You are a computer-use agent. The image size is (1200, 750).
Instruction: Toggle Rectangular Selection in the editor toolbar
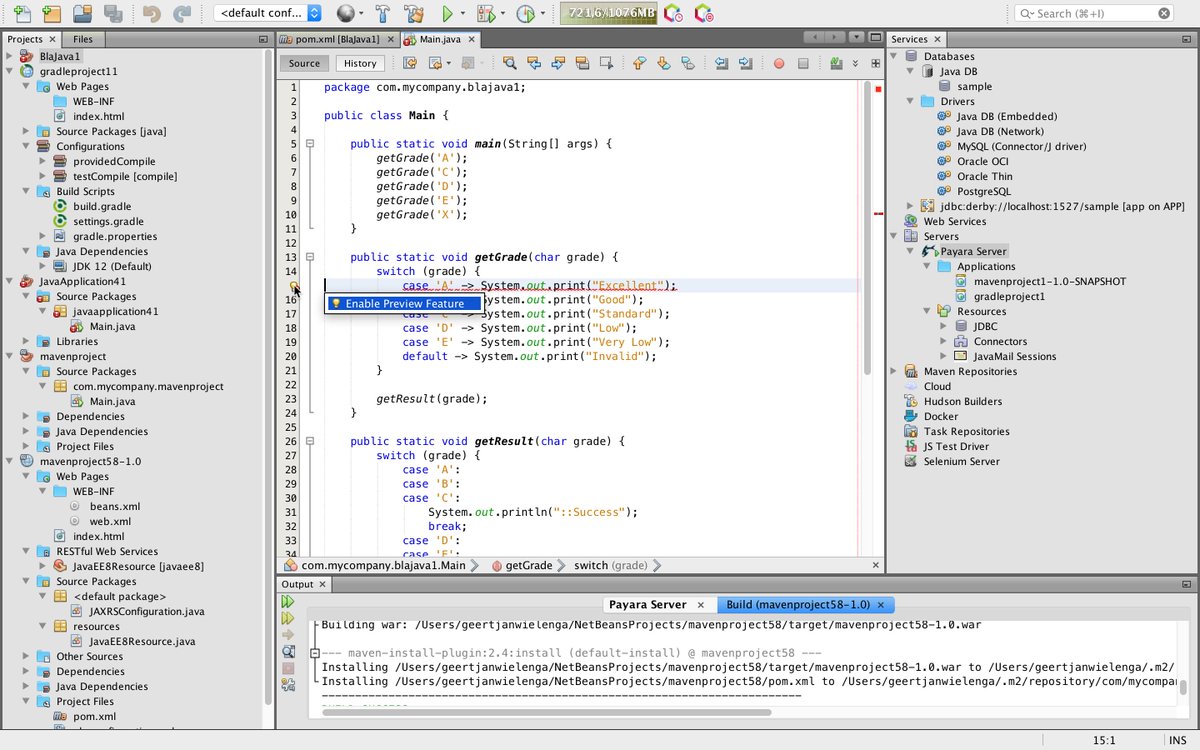tap(606, 63)
